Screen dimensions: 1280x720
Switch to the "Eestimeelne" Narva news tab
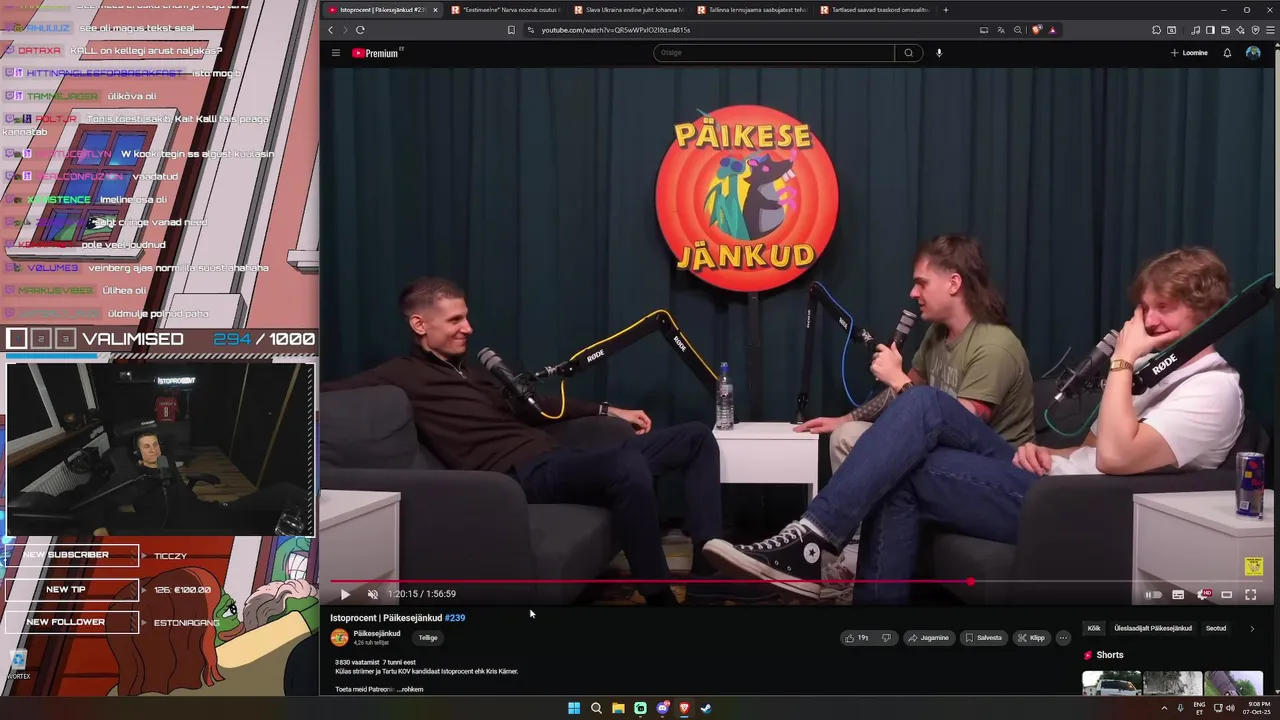[504, 10]
